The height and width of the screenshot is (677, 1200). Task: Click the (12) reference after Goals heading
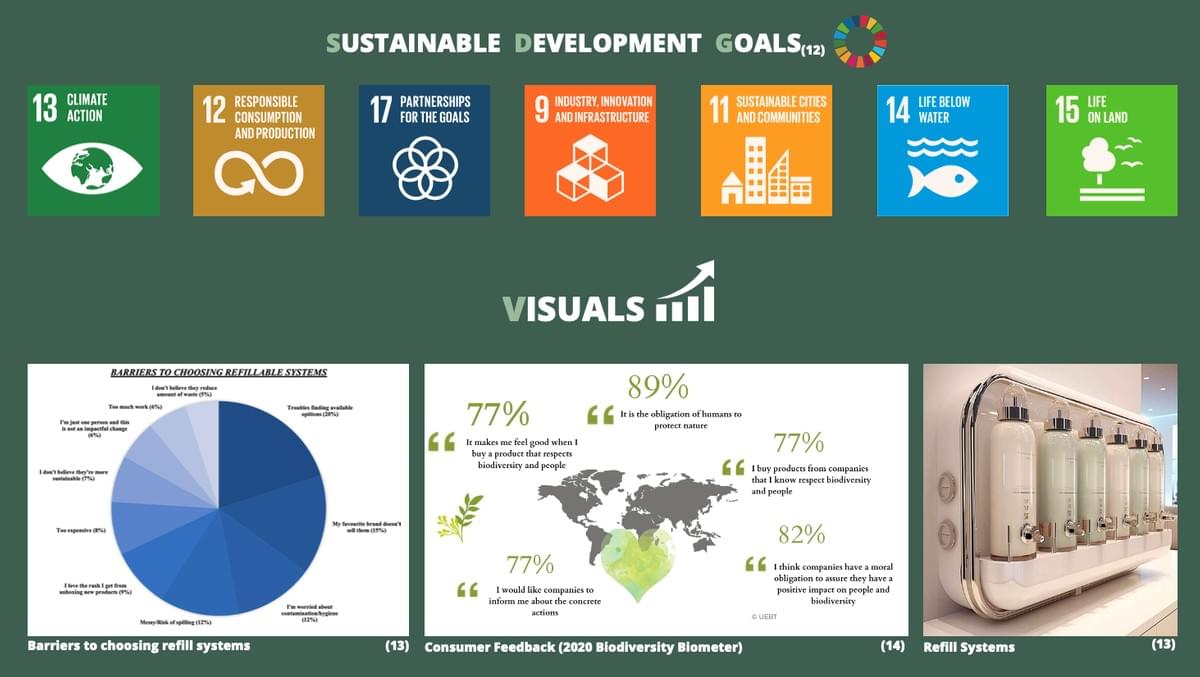tap(813, 49)
